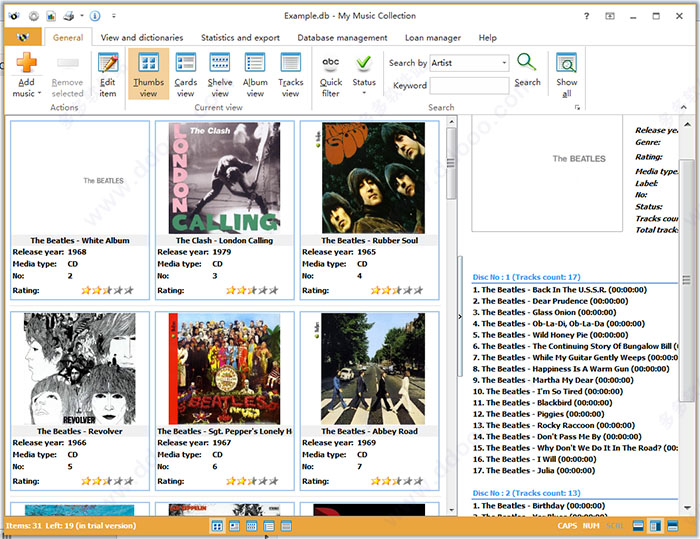Select the London Calling album cover
700x539 pixels.
click(225, 178)
